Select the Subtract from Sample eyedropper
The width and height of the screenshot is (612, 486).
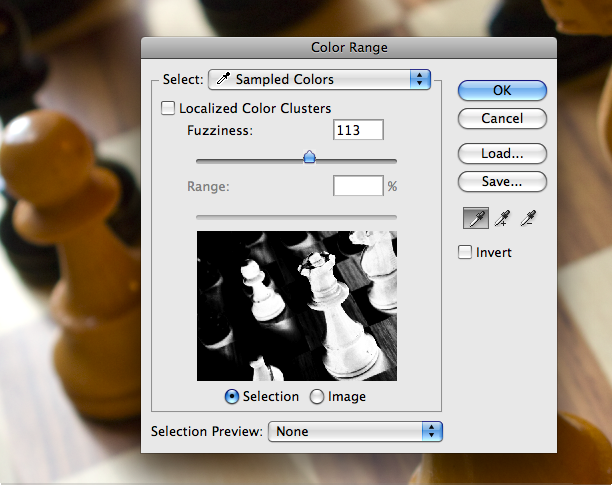click(528, 218)
